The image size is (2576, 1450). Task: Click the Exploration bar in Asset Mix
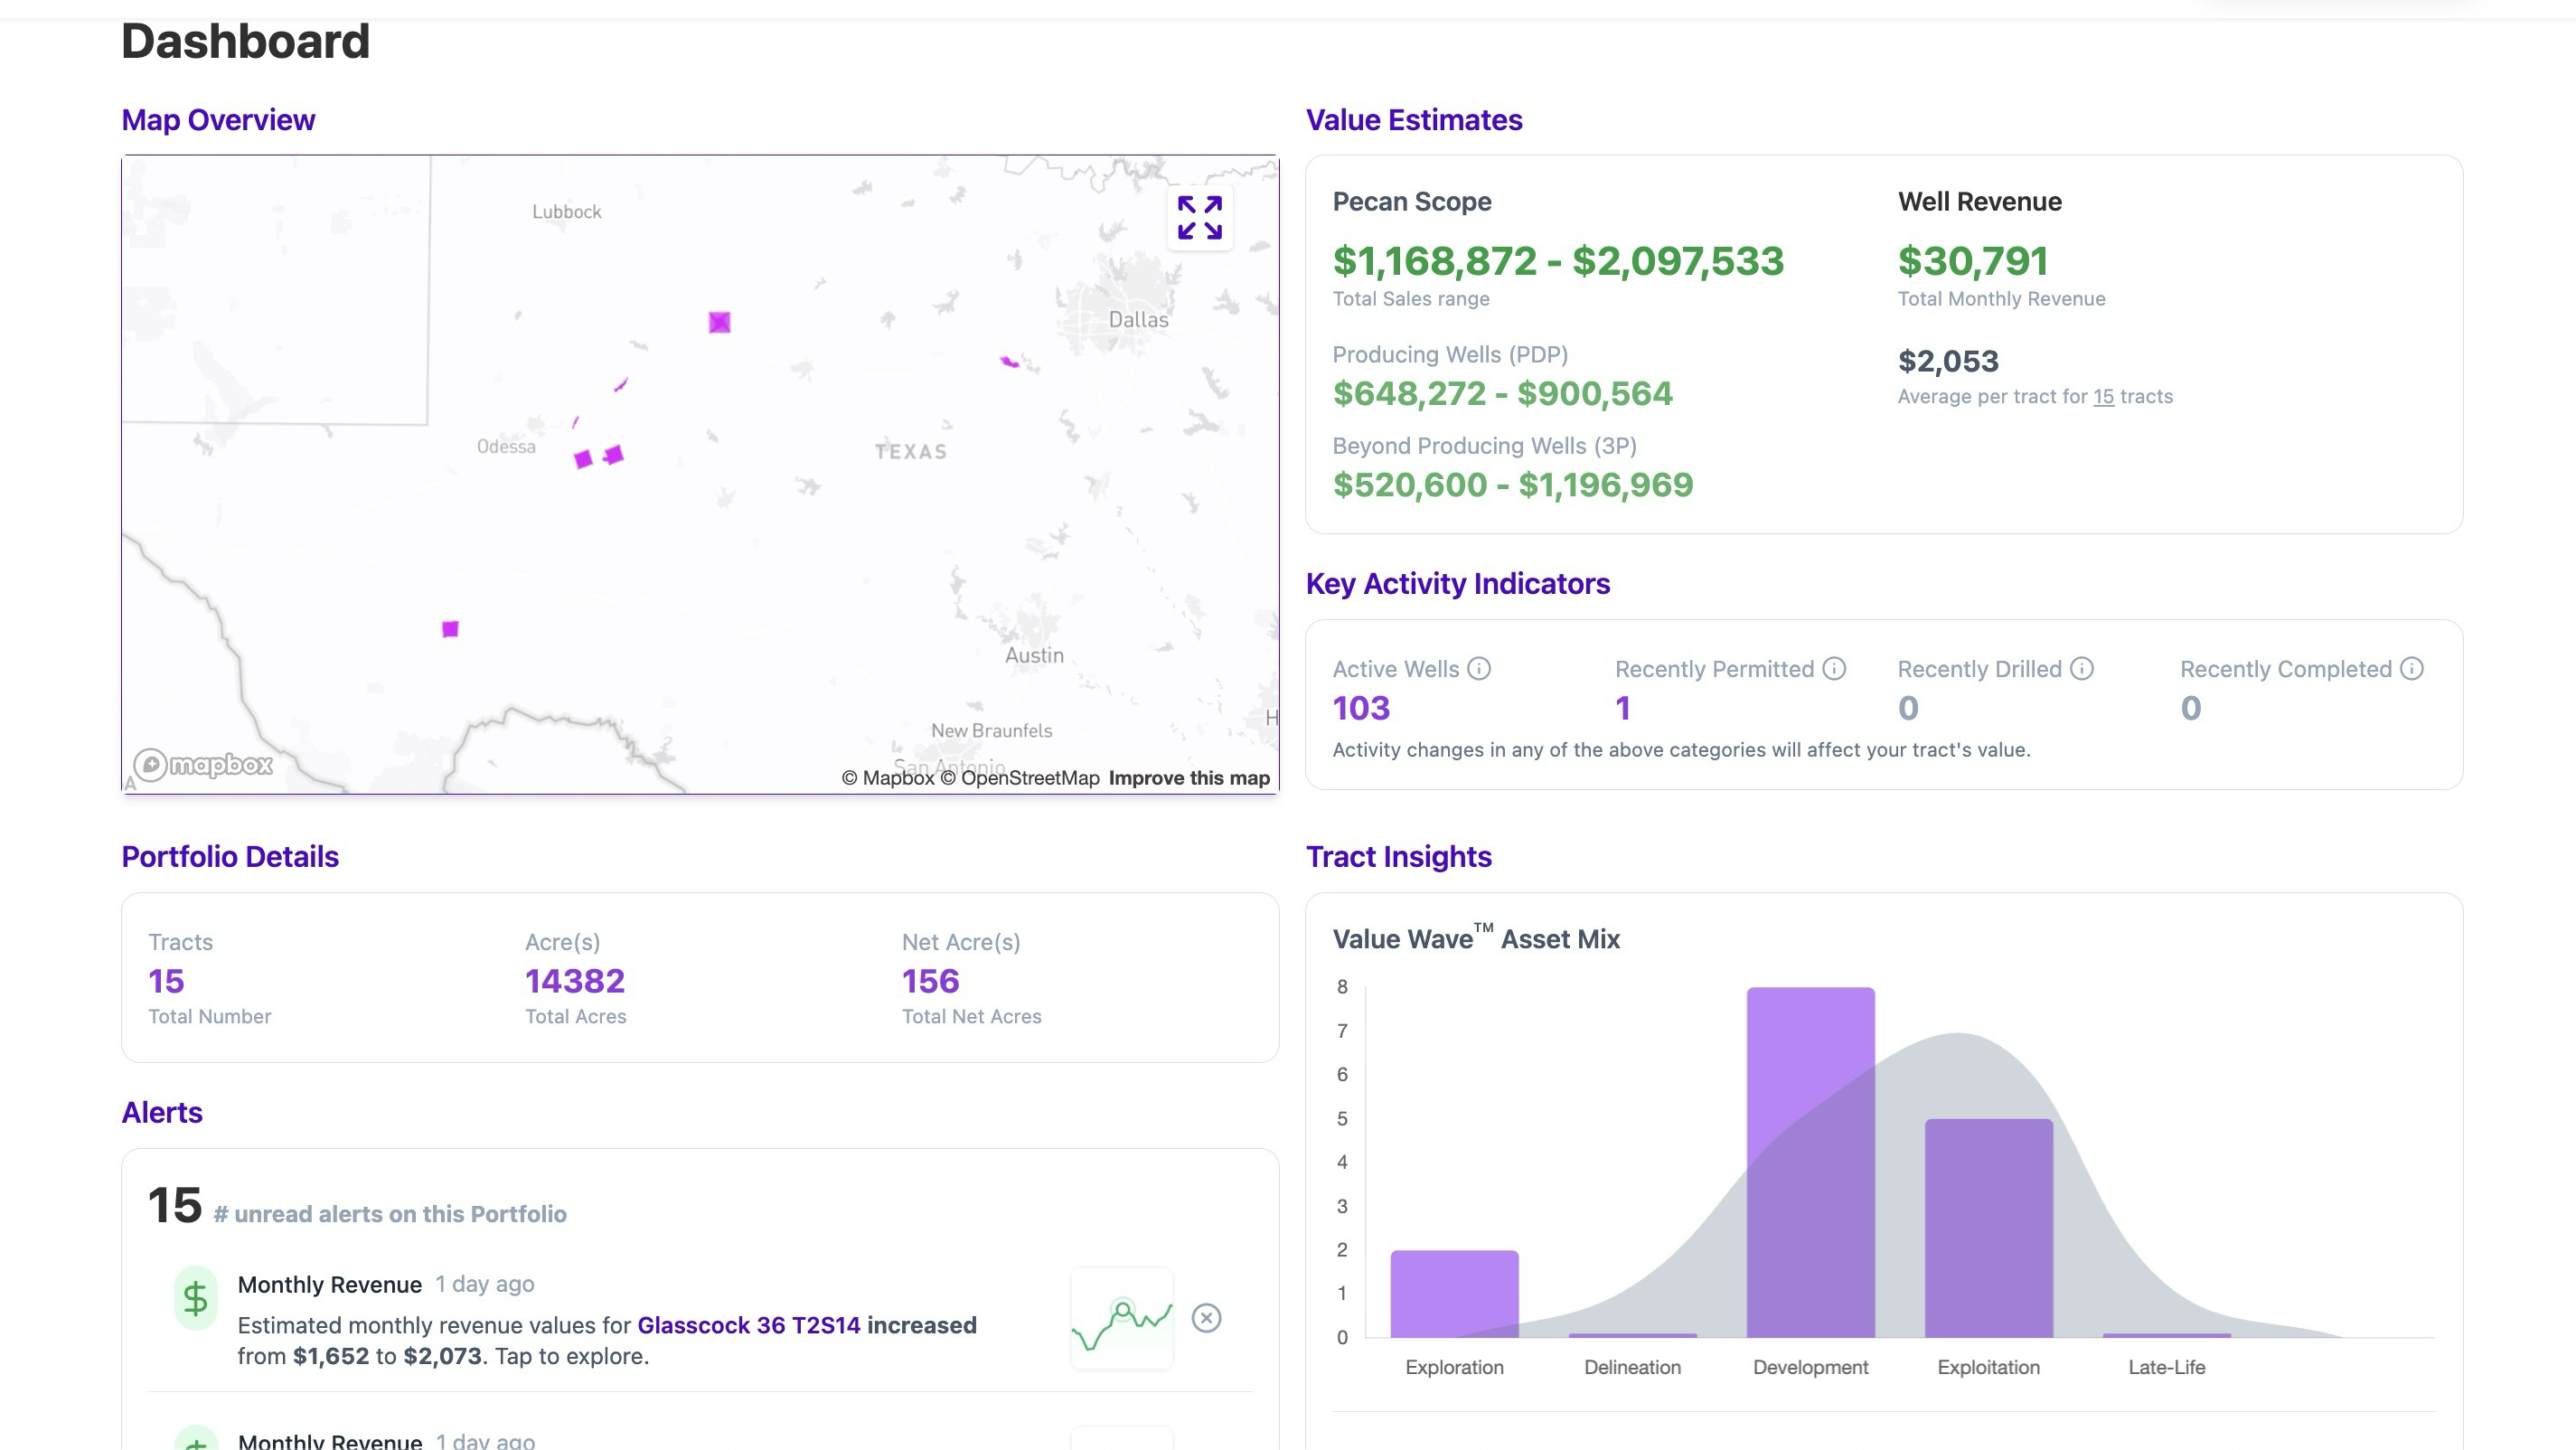pyautogui.click(x=1454, y=1293)
